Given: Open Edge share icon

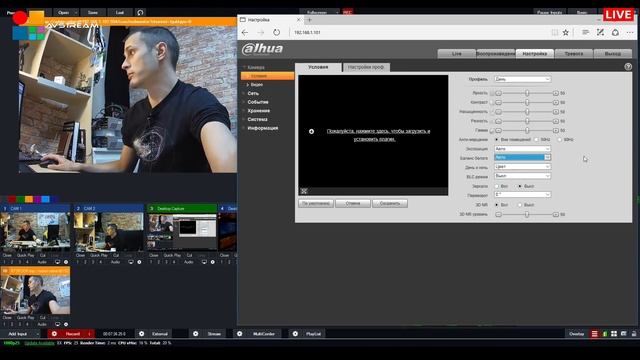Looking at the screenshot, I should point(615,32).
